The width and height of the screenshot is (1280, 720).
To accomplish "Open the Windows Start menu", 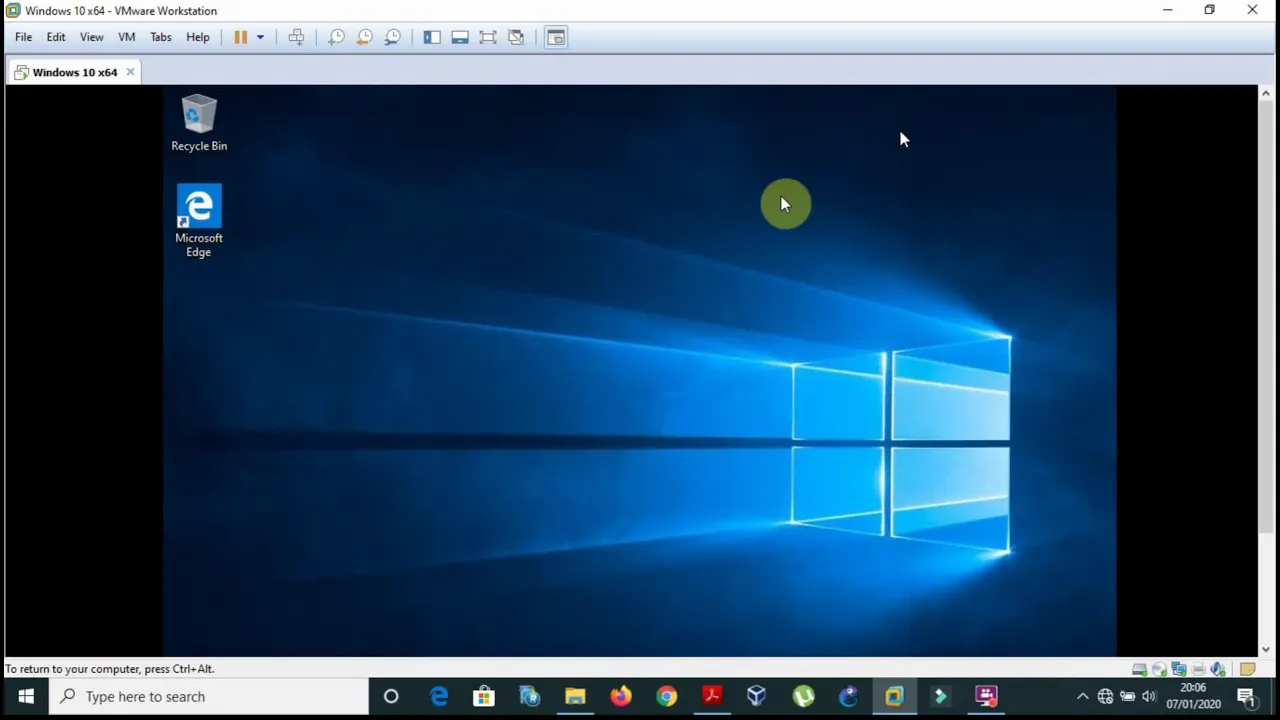I will pos(26,696).
